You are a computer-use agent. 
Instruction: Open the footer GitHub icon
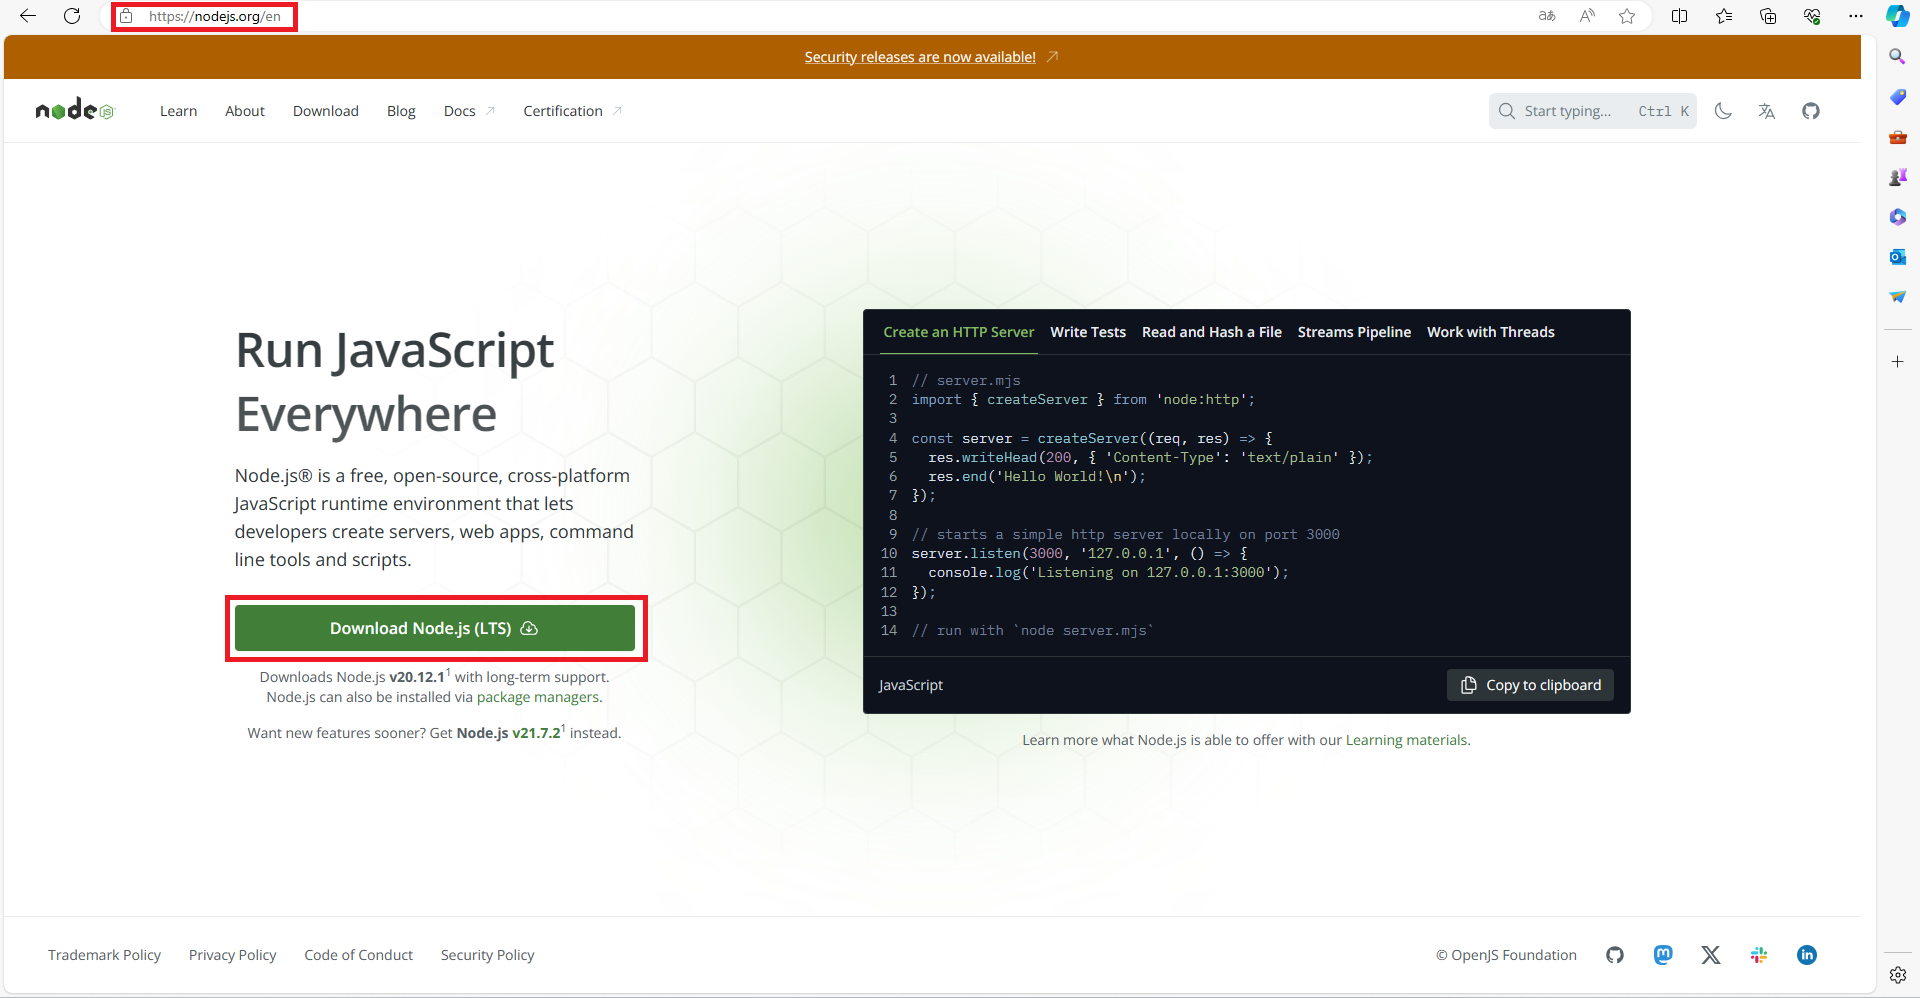(x=1615, y=955)
